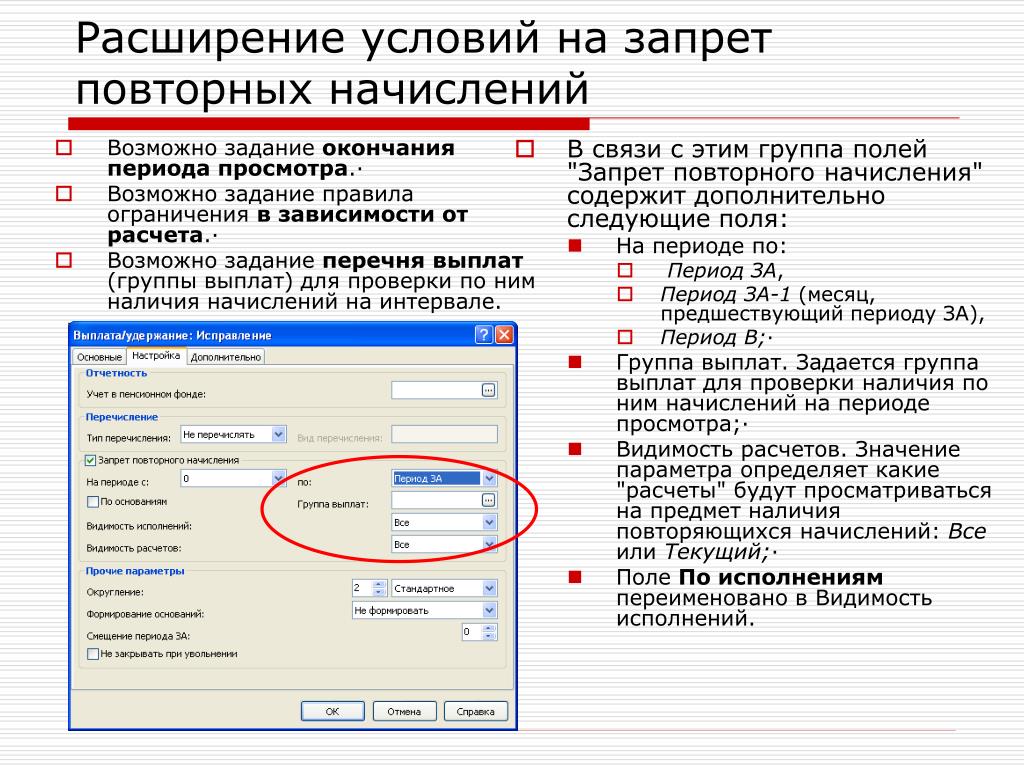Image resolution: width=1024 pixels, height=768 pixels.
Task: Click the disabled Вид перечисления field
Action: (444, 435)
